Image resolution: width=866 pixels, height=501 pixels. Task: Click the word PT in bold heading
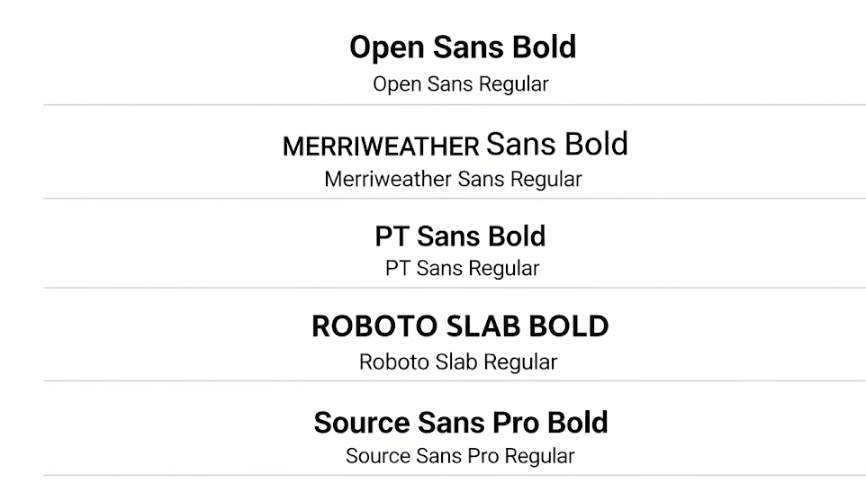[x=392, y=236]
